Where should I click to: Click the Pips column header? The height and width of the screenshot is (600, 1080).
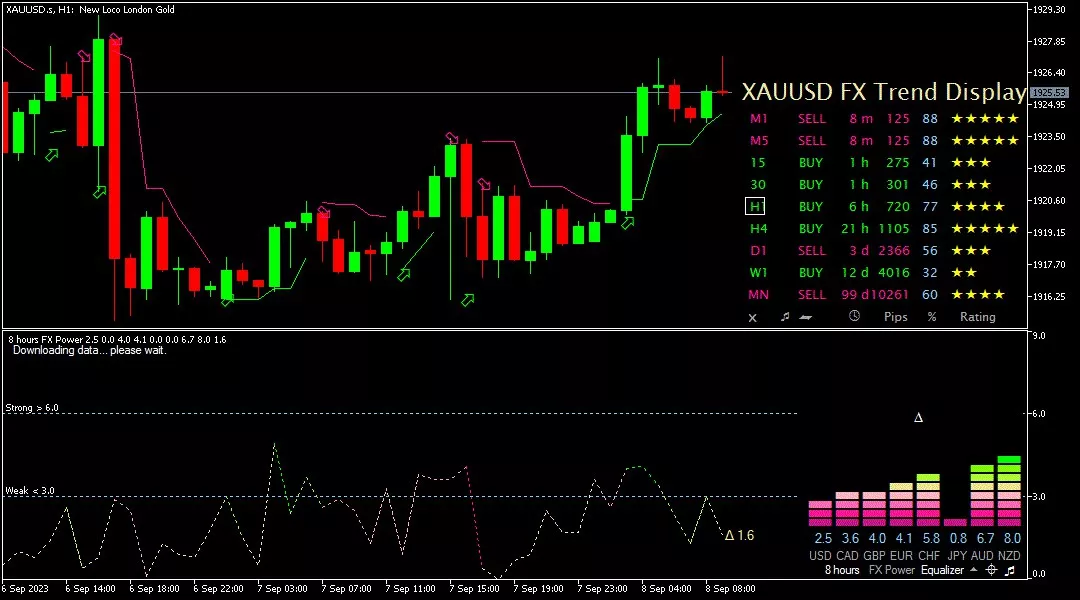coord(895,317)
